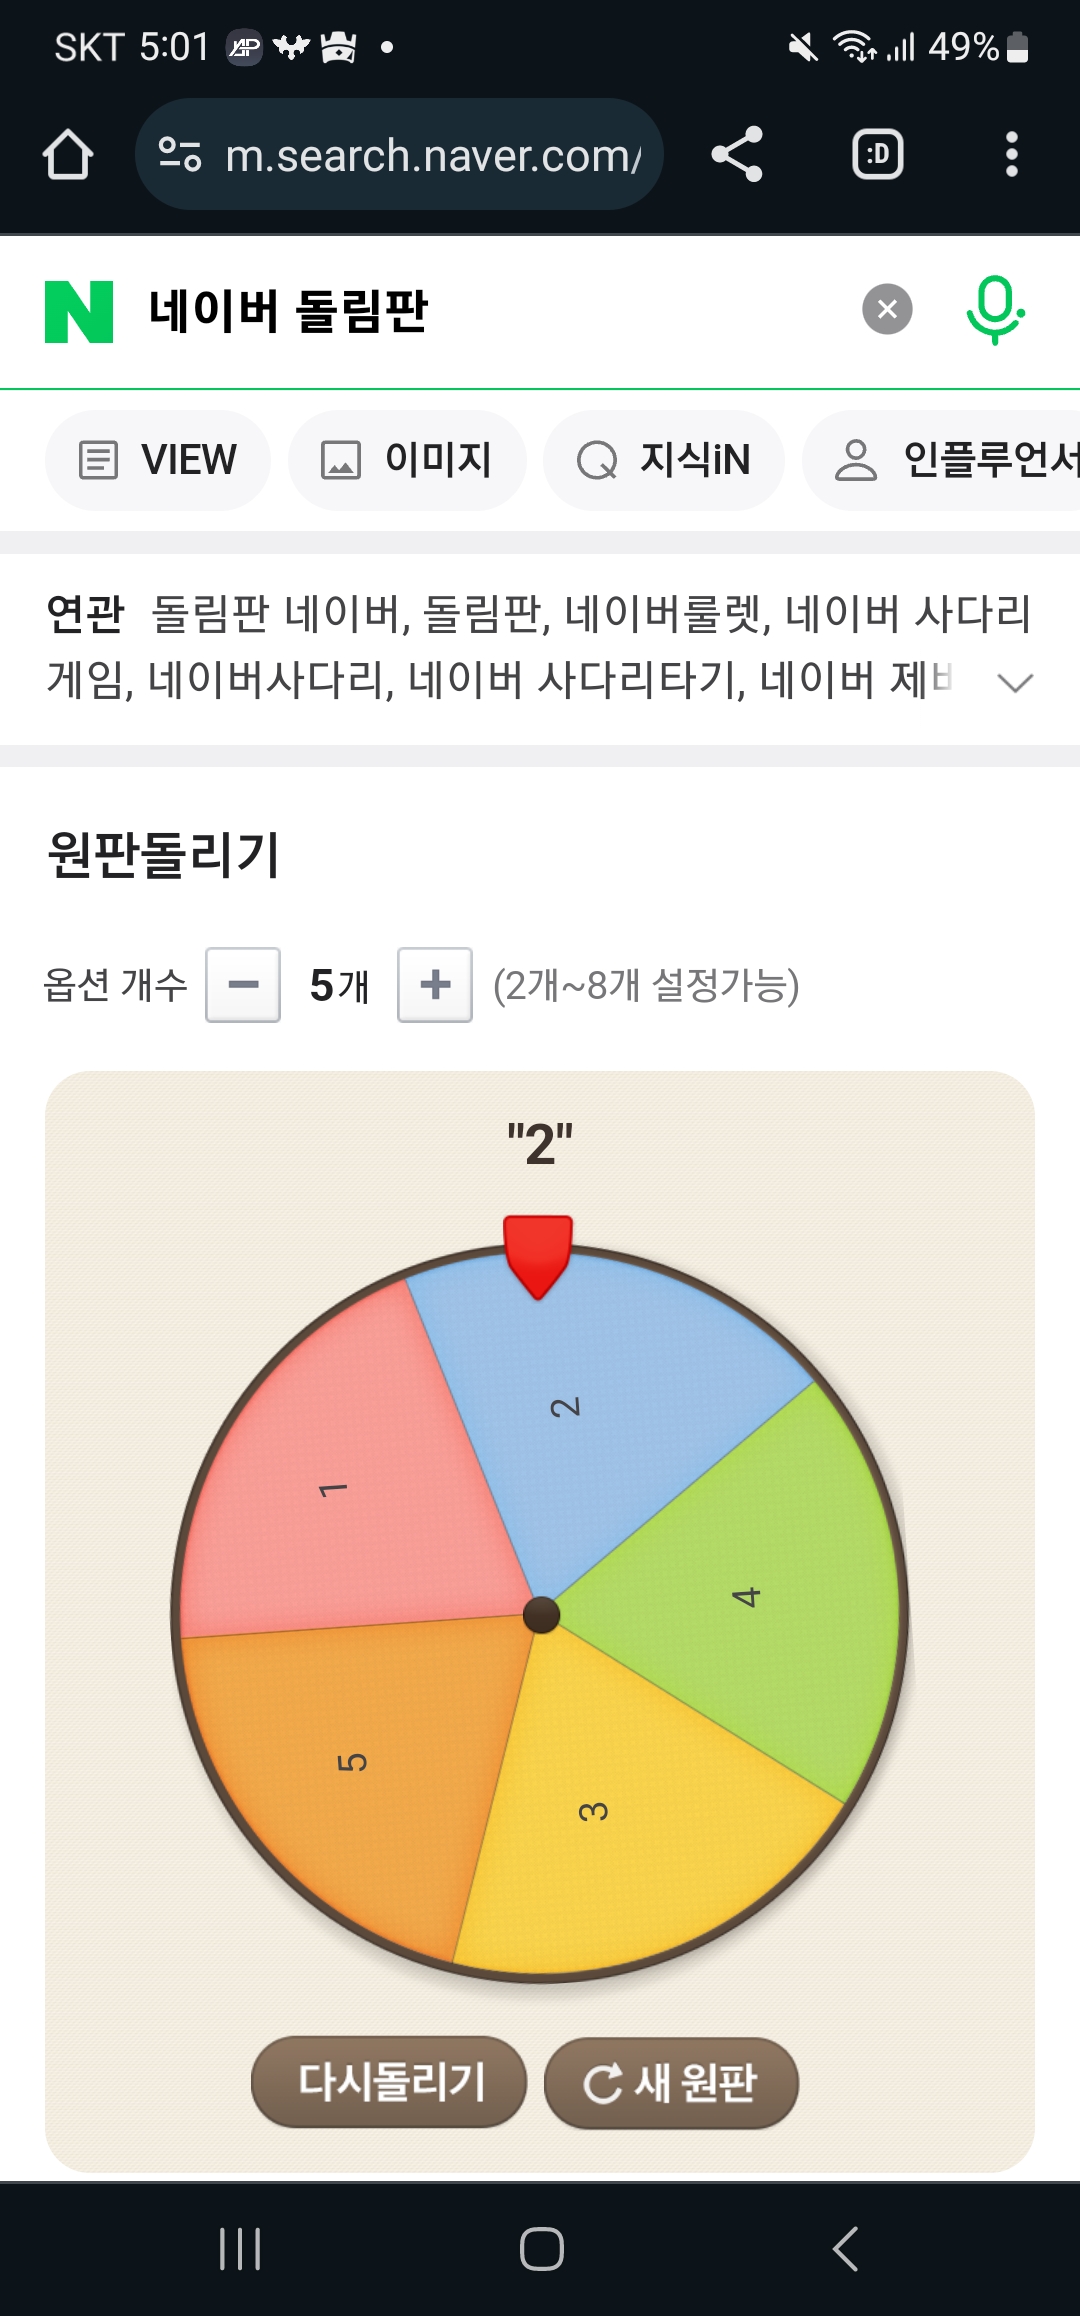Tap the browser home icon
The height and width of the screenshot is (2316, 1080).
pos(68,155)
